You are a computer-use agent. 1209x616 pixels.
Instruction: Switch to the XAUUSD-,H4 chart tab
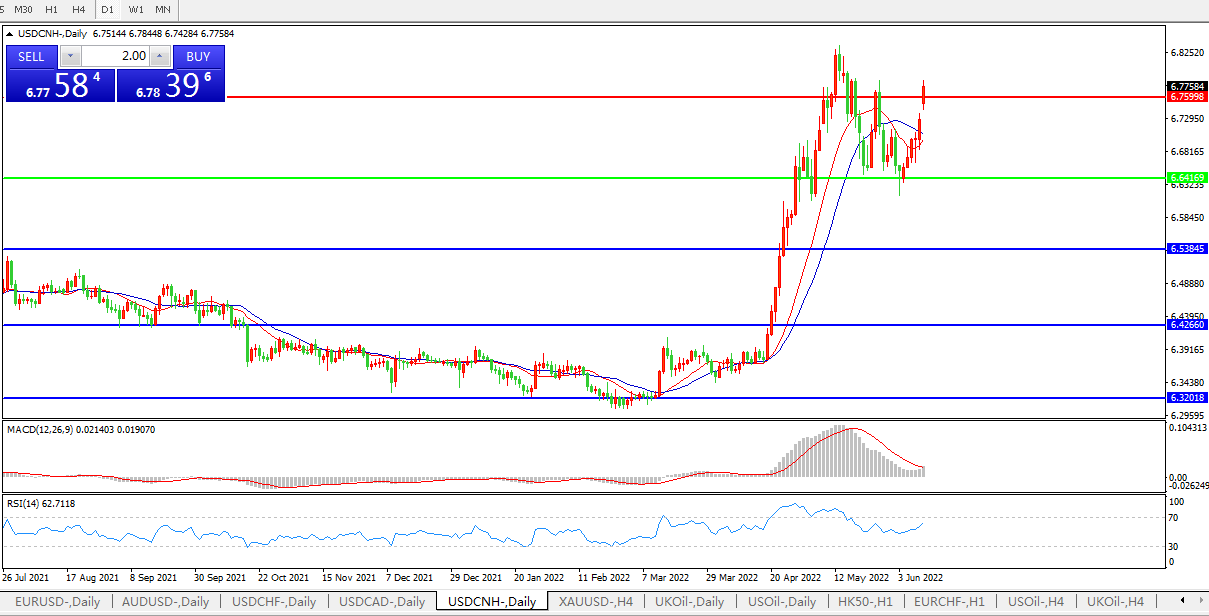[x=596, y=602]
